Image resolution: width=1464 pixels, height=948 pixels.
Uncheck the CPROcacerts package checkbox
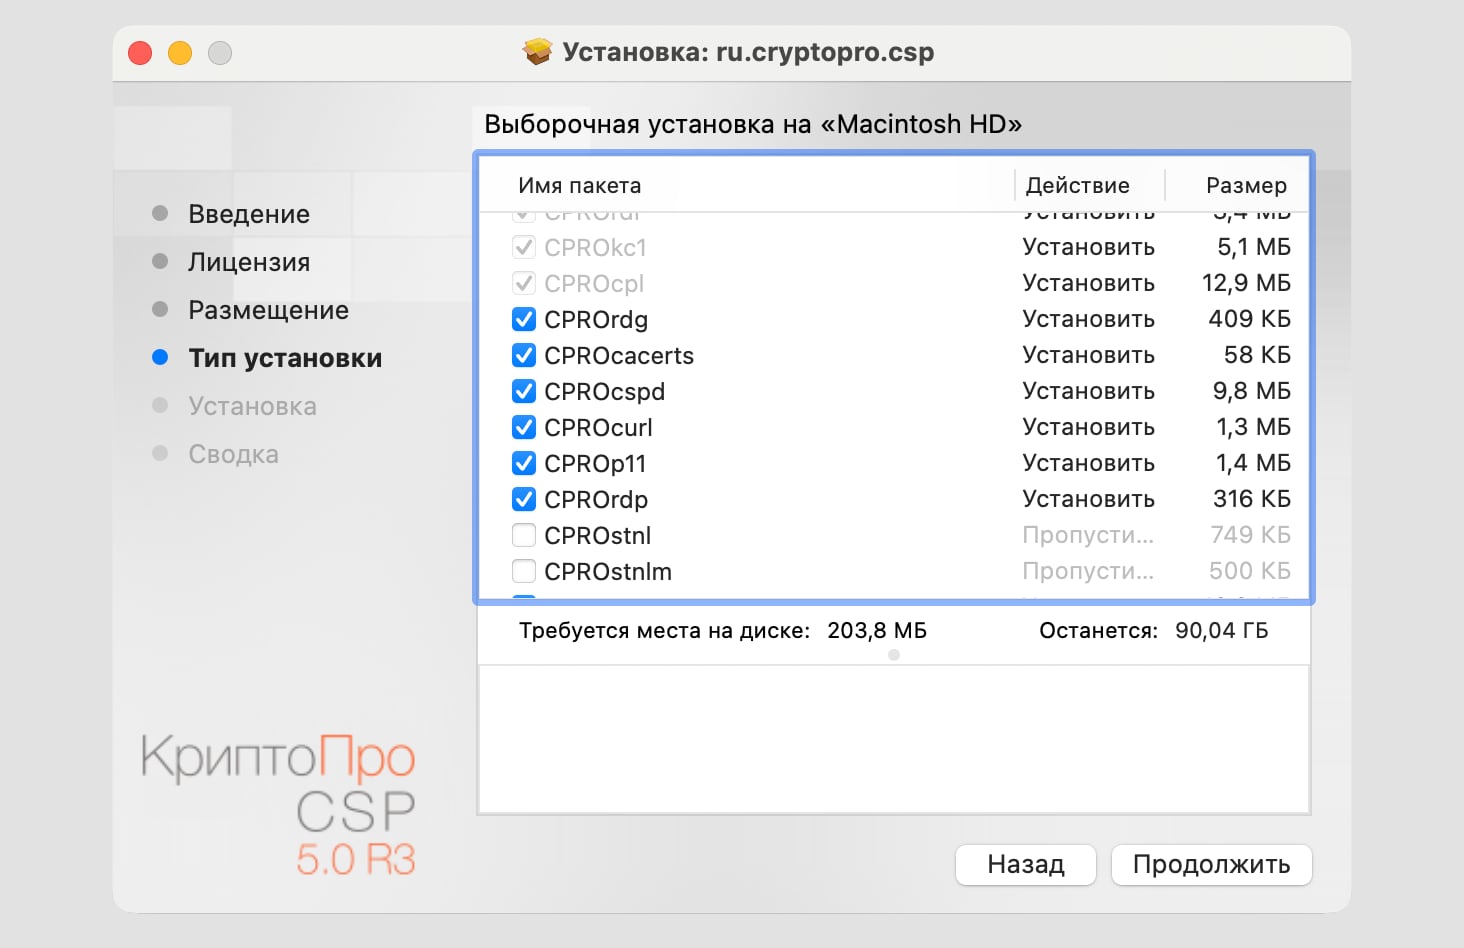pos(524,356)
